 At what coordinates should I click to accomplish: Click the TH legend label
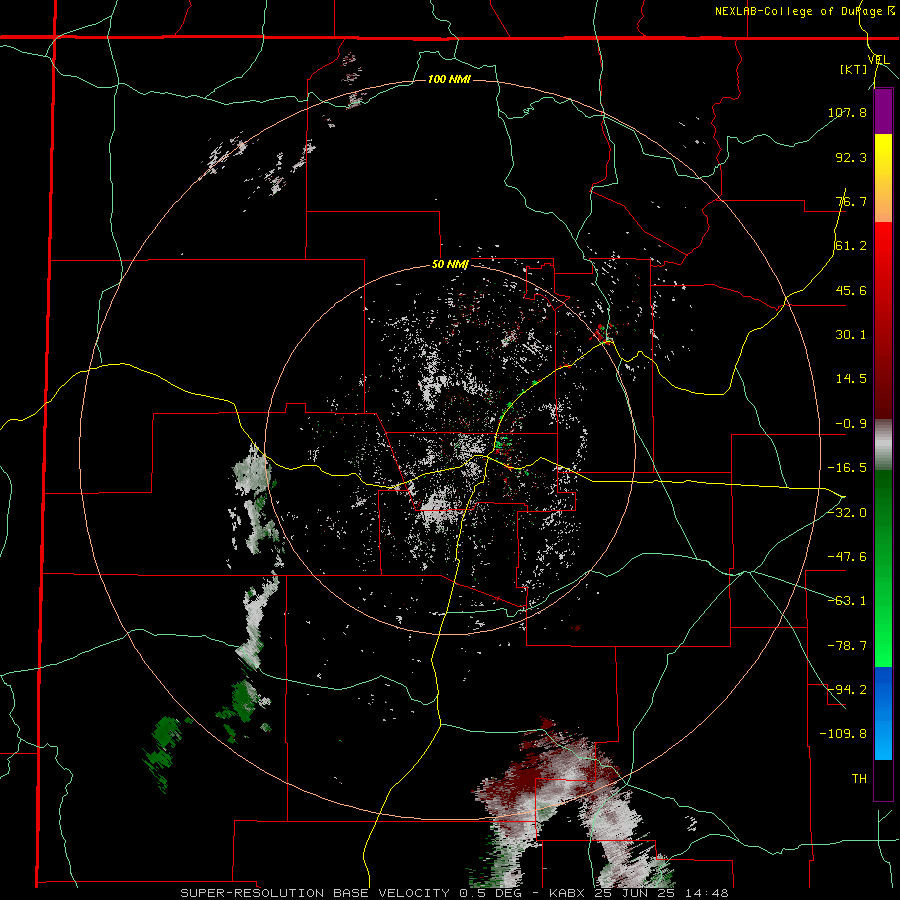pos(859,779)
